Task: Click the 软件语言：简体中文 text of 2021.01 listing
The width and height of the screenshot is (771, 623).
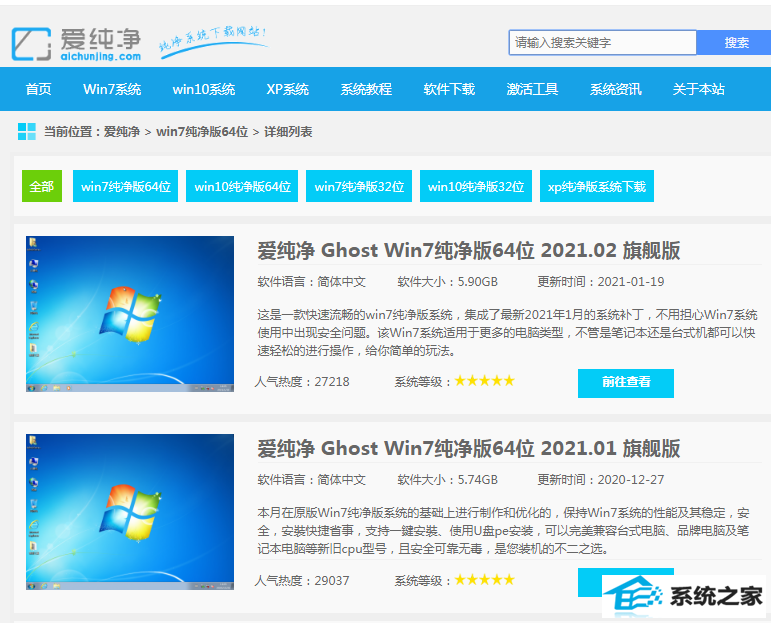Action: (312, 479)
